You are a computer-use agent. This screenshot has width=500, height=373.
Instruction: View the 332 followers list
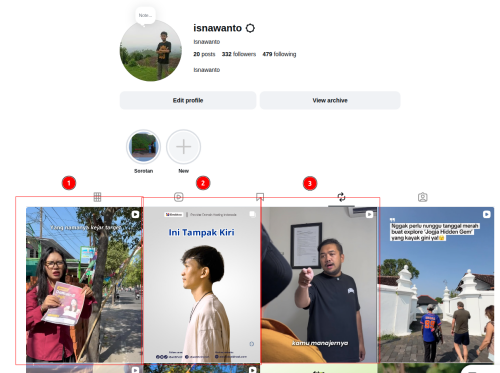[x=239, y=54]
